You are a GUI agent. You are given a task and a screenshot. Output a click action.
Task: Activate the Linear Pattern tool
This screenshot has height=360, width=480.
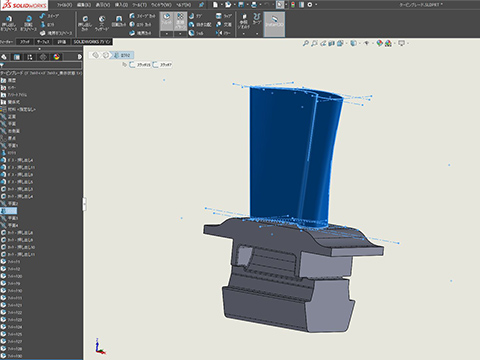point(180,21)
